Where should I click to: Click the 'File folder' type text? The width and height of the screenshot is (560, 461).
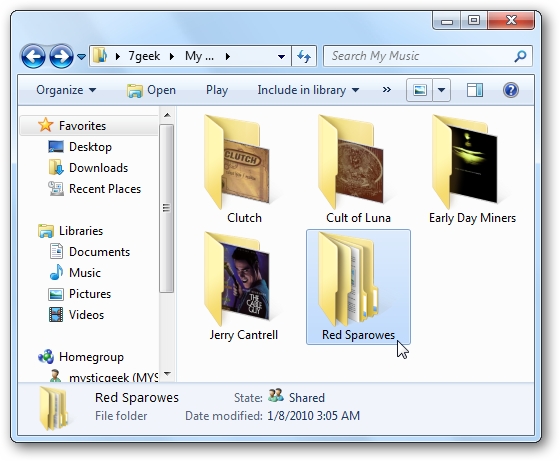(x=121, y=416)
